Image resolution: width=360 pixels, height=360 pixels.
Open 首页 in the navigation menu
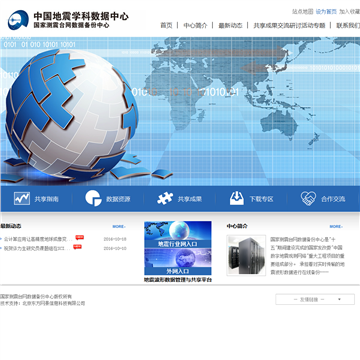click(166, 25)
